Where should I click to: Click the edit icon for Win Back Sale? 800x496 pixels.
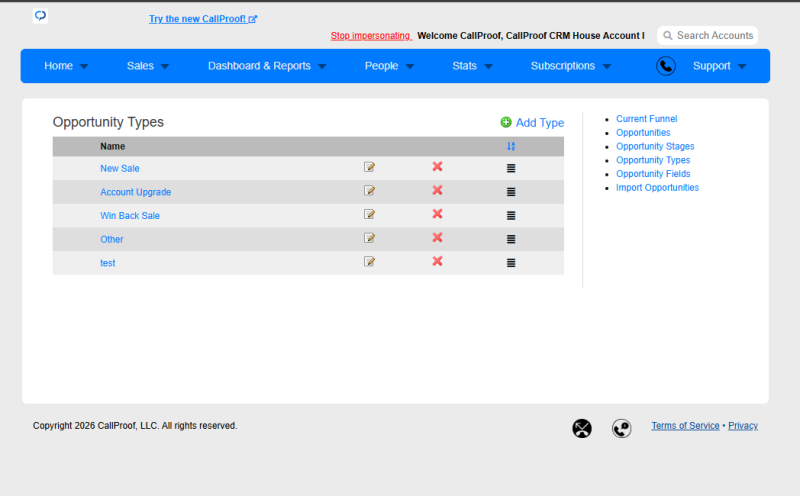click(x=369, y=214)
